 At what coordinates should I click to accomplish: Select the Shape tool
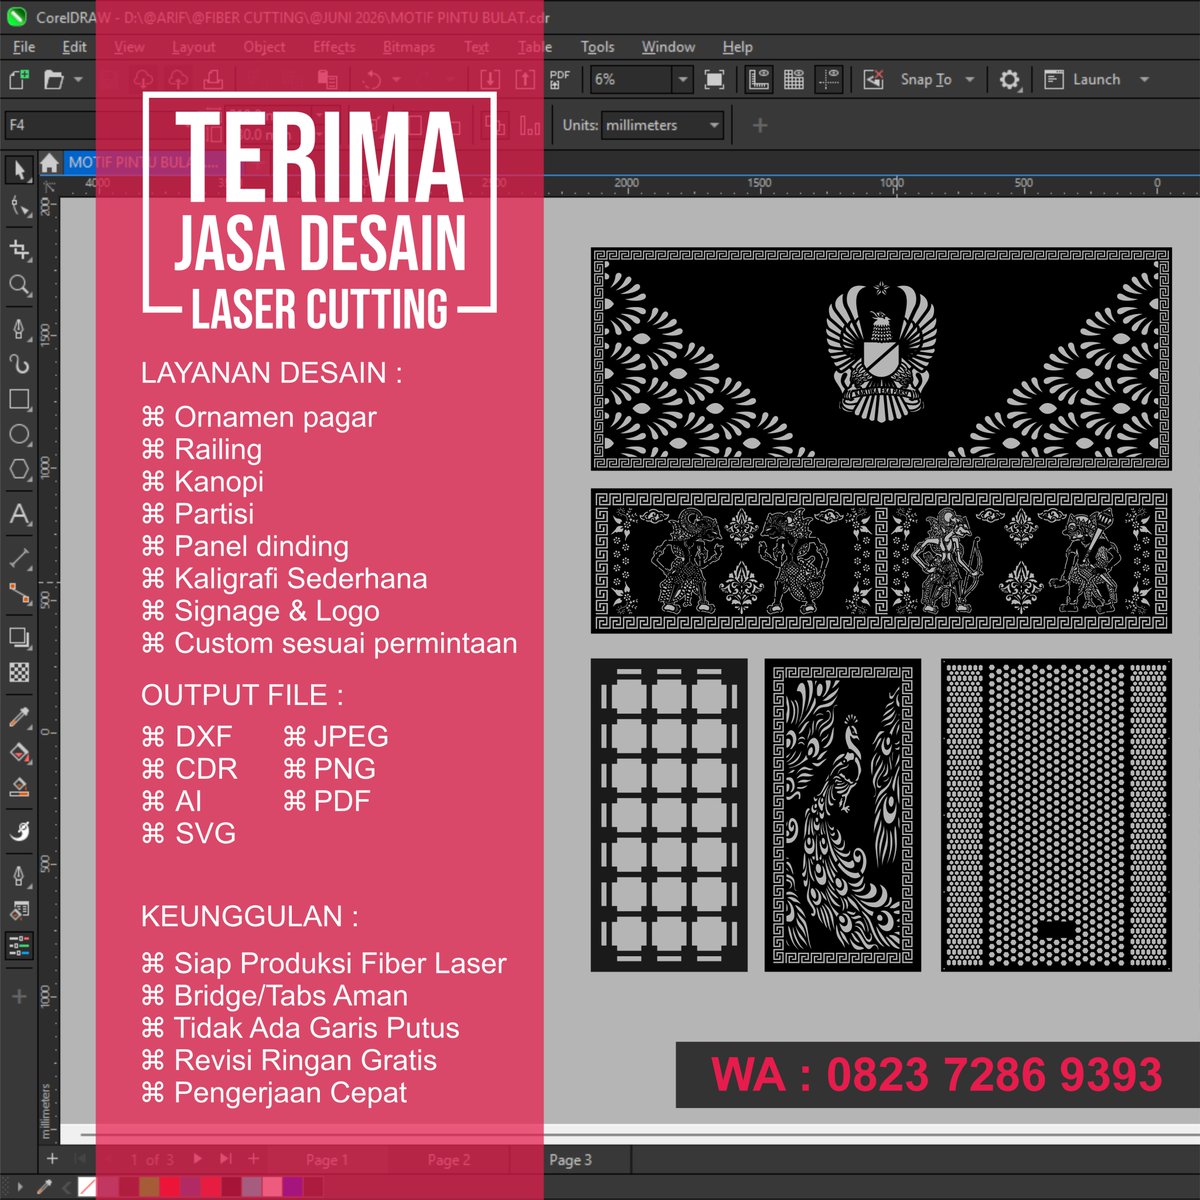(19, 207)
